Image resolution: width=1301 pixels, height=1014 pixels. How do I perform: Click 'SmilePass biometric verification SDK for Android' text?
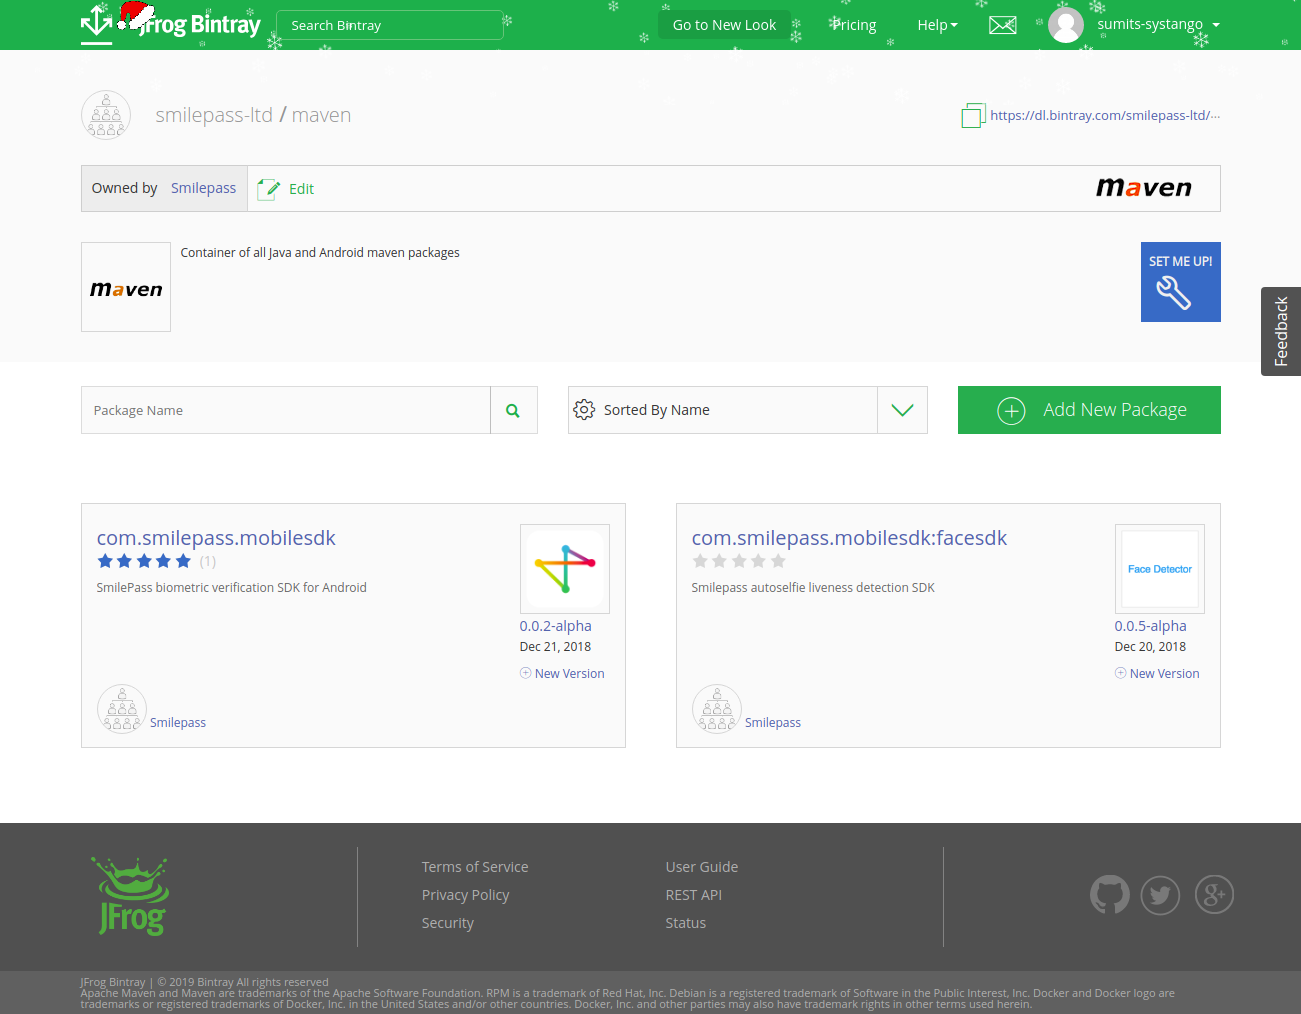click(x=231, y=588)
